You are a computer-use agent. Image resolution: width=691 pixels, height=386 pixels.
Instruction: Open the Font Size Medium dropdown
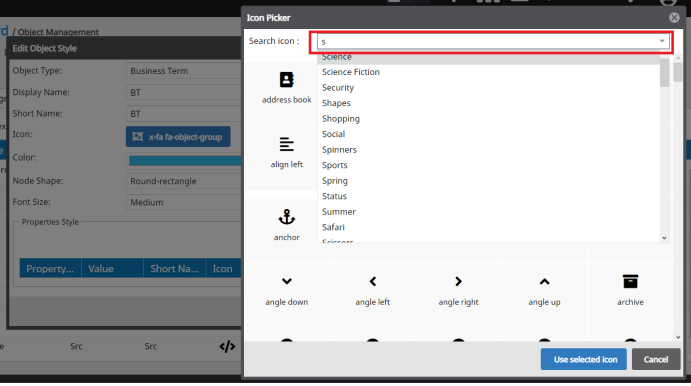pos(183,202)
